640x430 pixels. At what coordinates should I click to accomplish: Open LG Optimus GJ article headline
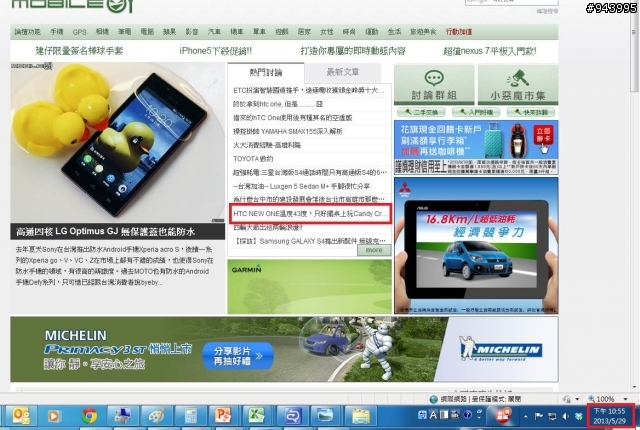click(105, 232)
